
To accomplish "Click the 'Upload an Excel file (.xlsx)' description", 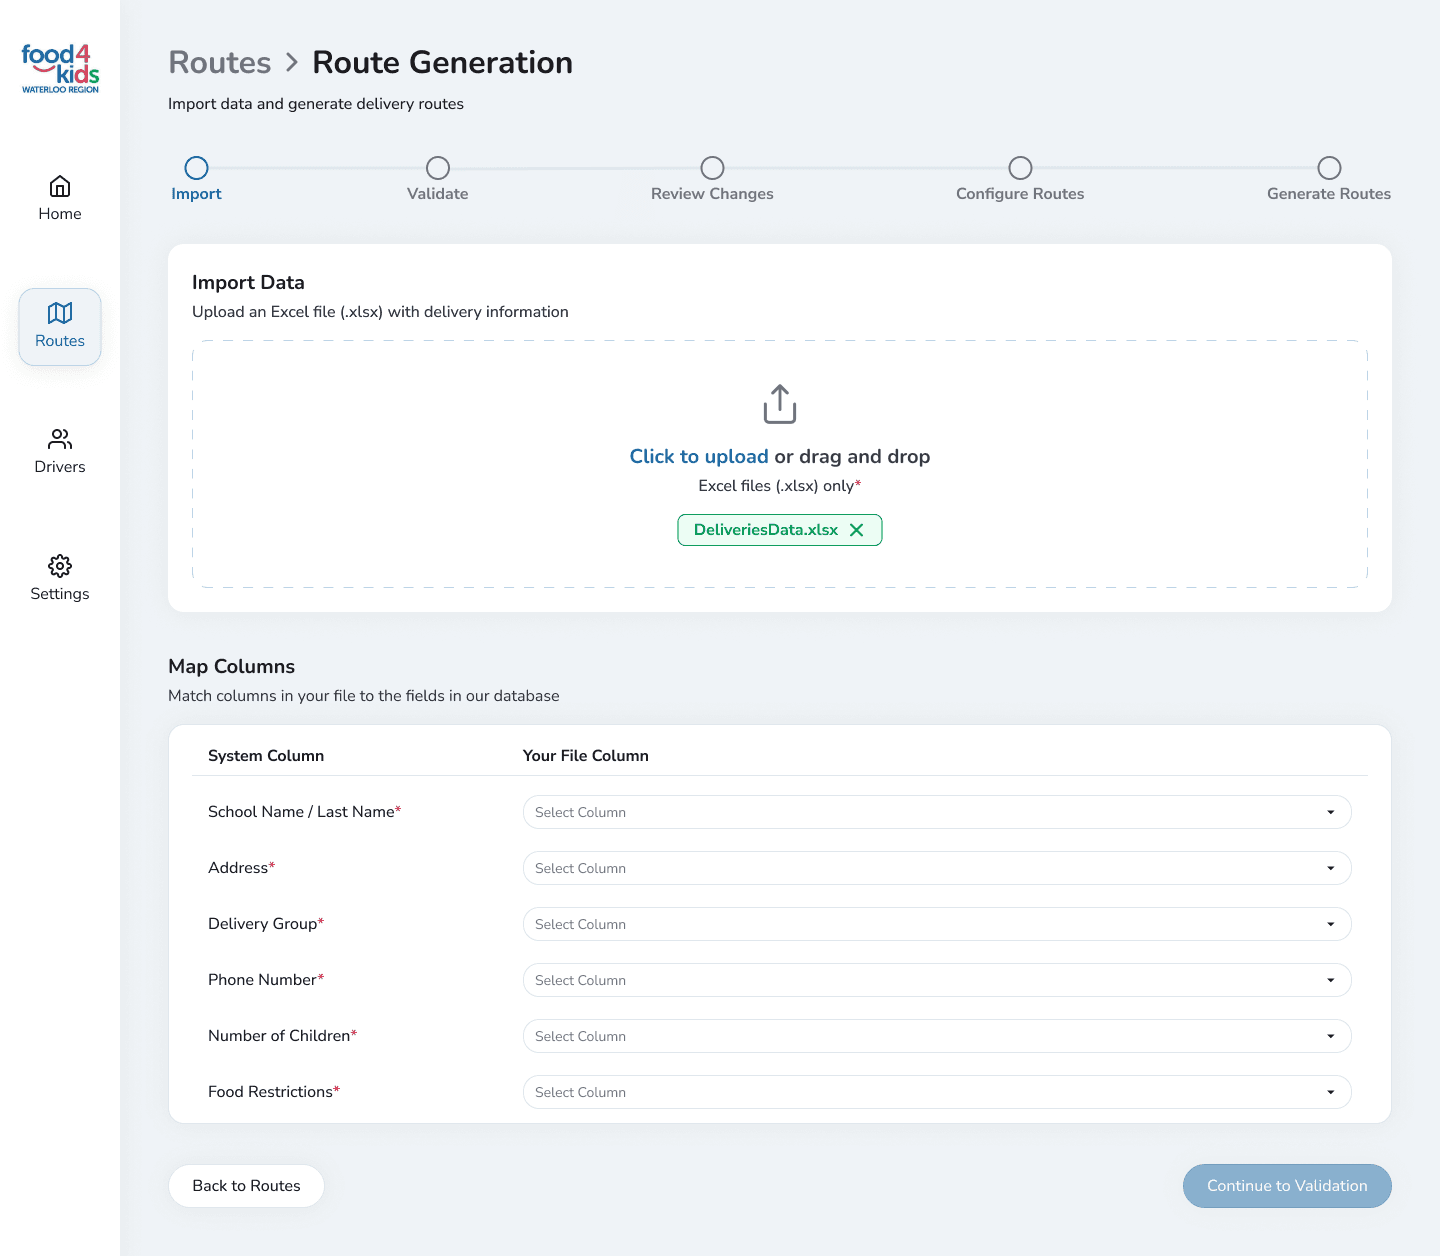I will click(380, 312).
